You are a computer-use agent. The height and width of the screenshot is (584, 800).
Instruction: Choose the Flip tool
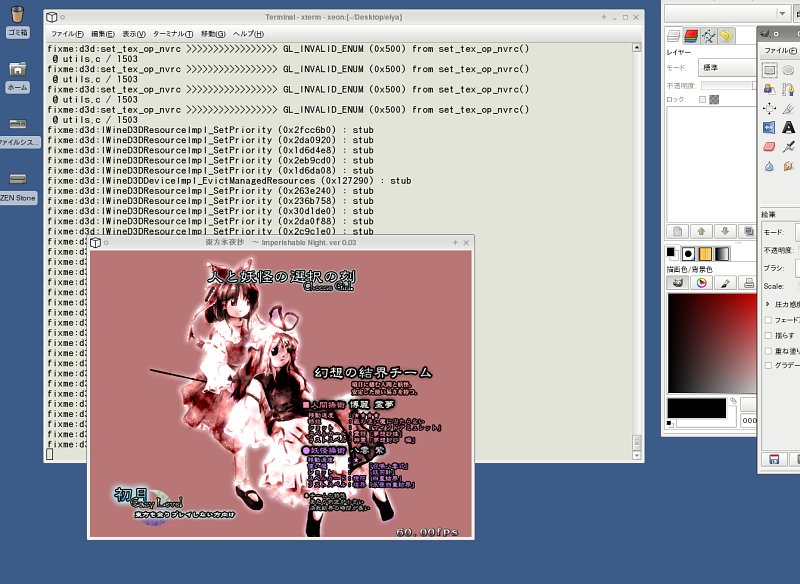point(769,128)
